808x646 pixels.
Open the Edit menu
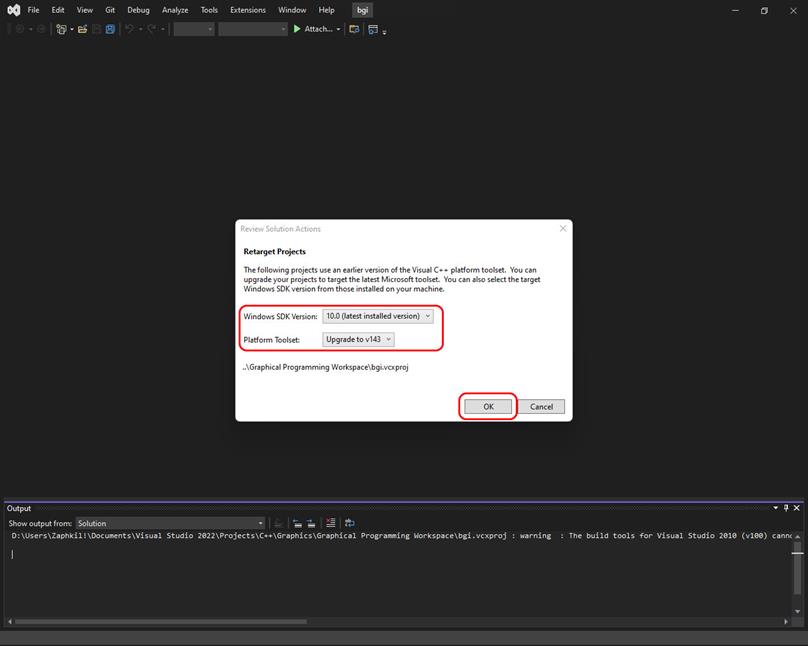58,10
